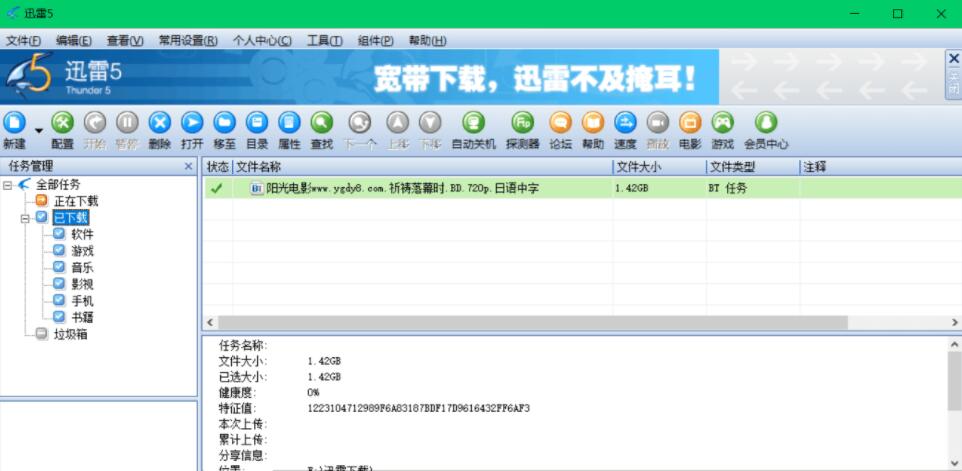
Task: Sort by the 文件类型 column header
Action: click(753, 167)
